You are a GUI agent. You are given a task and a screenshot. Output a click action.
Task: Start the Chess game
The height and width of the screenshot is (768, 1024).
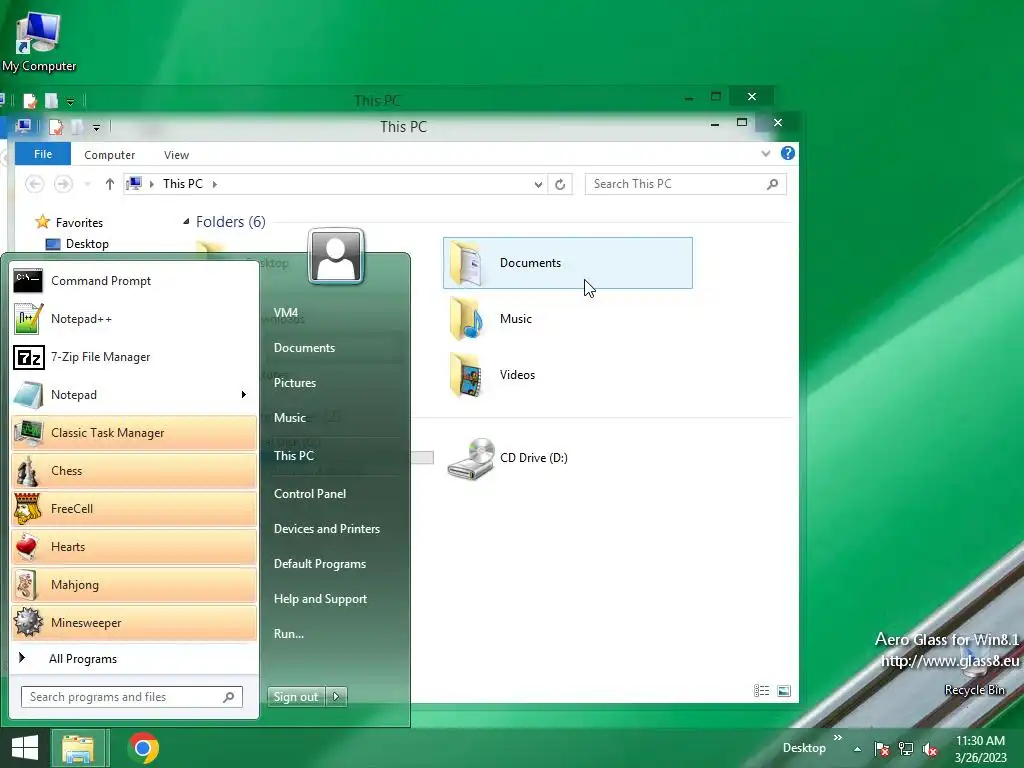pyautogui.click(x=134, y=470)
